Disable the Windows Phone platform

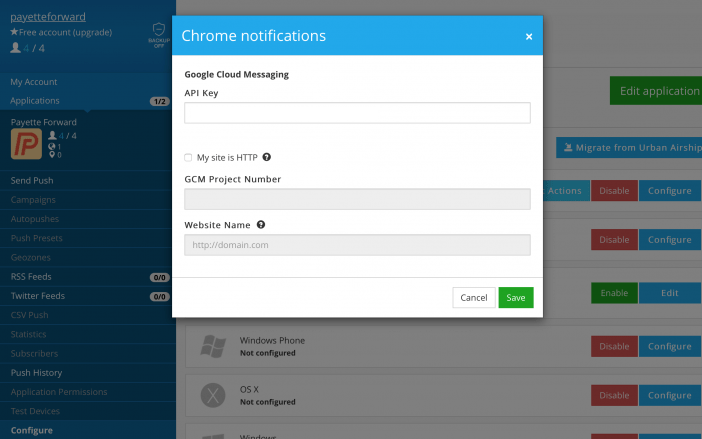click(614, 346)
